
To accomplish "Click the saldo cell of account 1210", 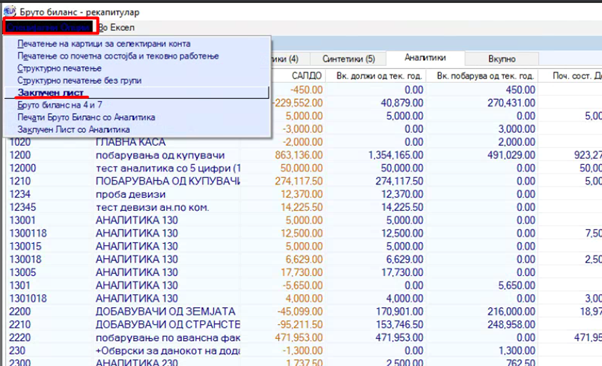I will coord(299,181).
